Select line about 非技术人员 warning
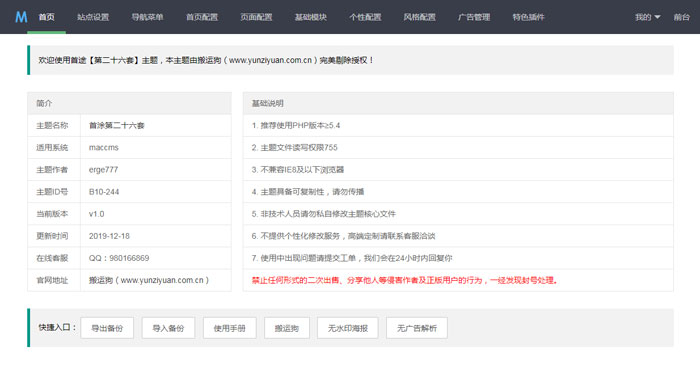 click(324, 214)
